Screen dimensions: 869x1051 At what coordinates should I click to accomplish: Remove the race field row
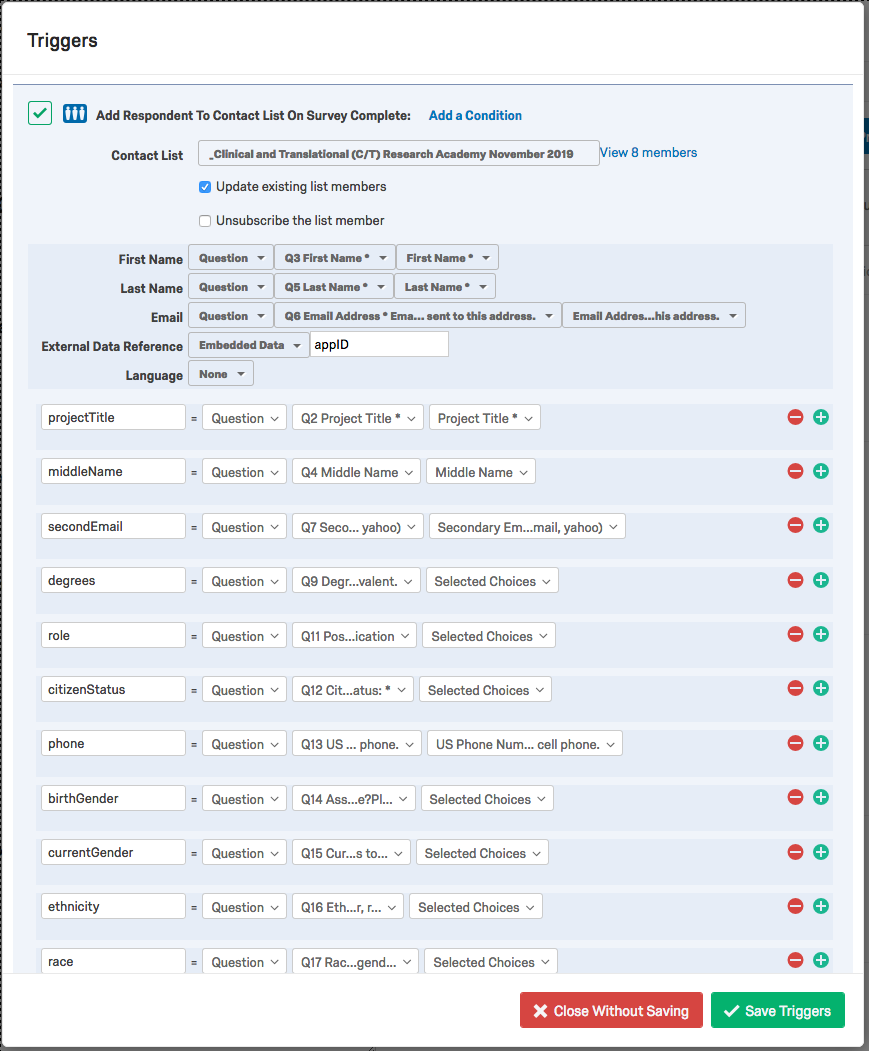click(795, 961)
